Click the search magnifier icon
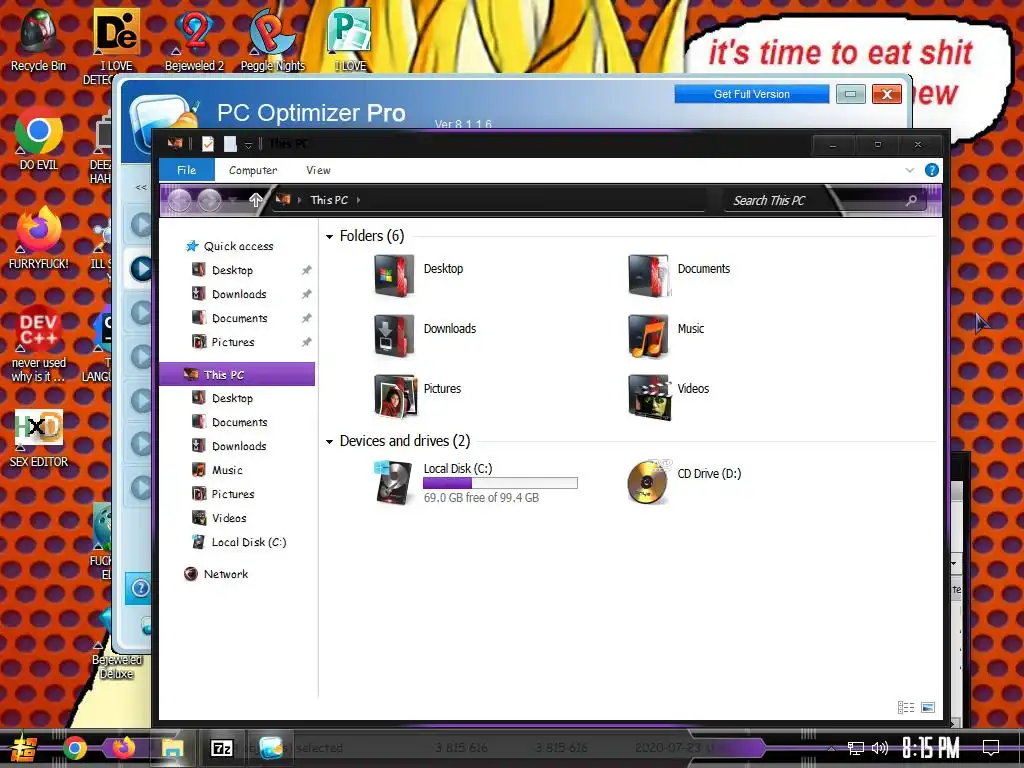The height and width of the screenshot is (768, 1024). click(x=911, y=200)
